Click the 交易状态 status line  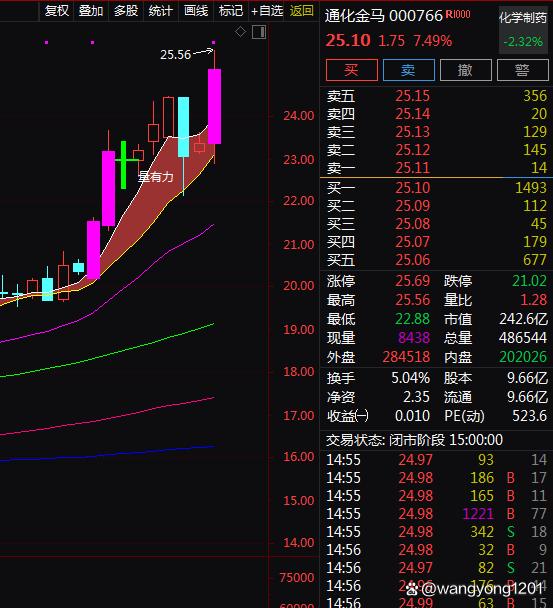[x=414, y=440]
